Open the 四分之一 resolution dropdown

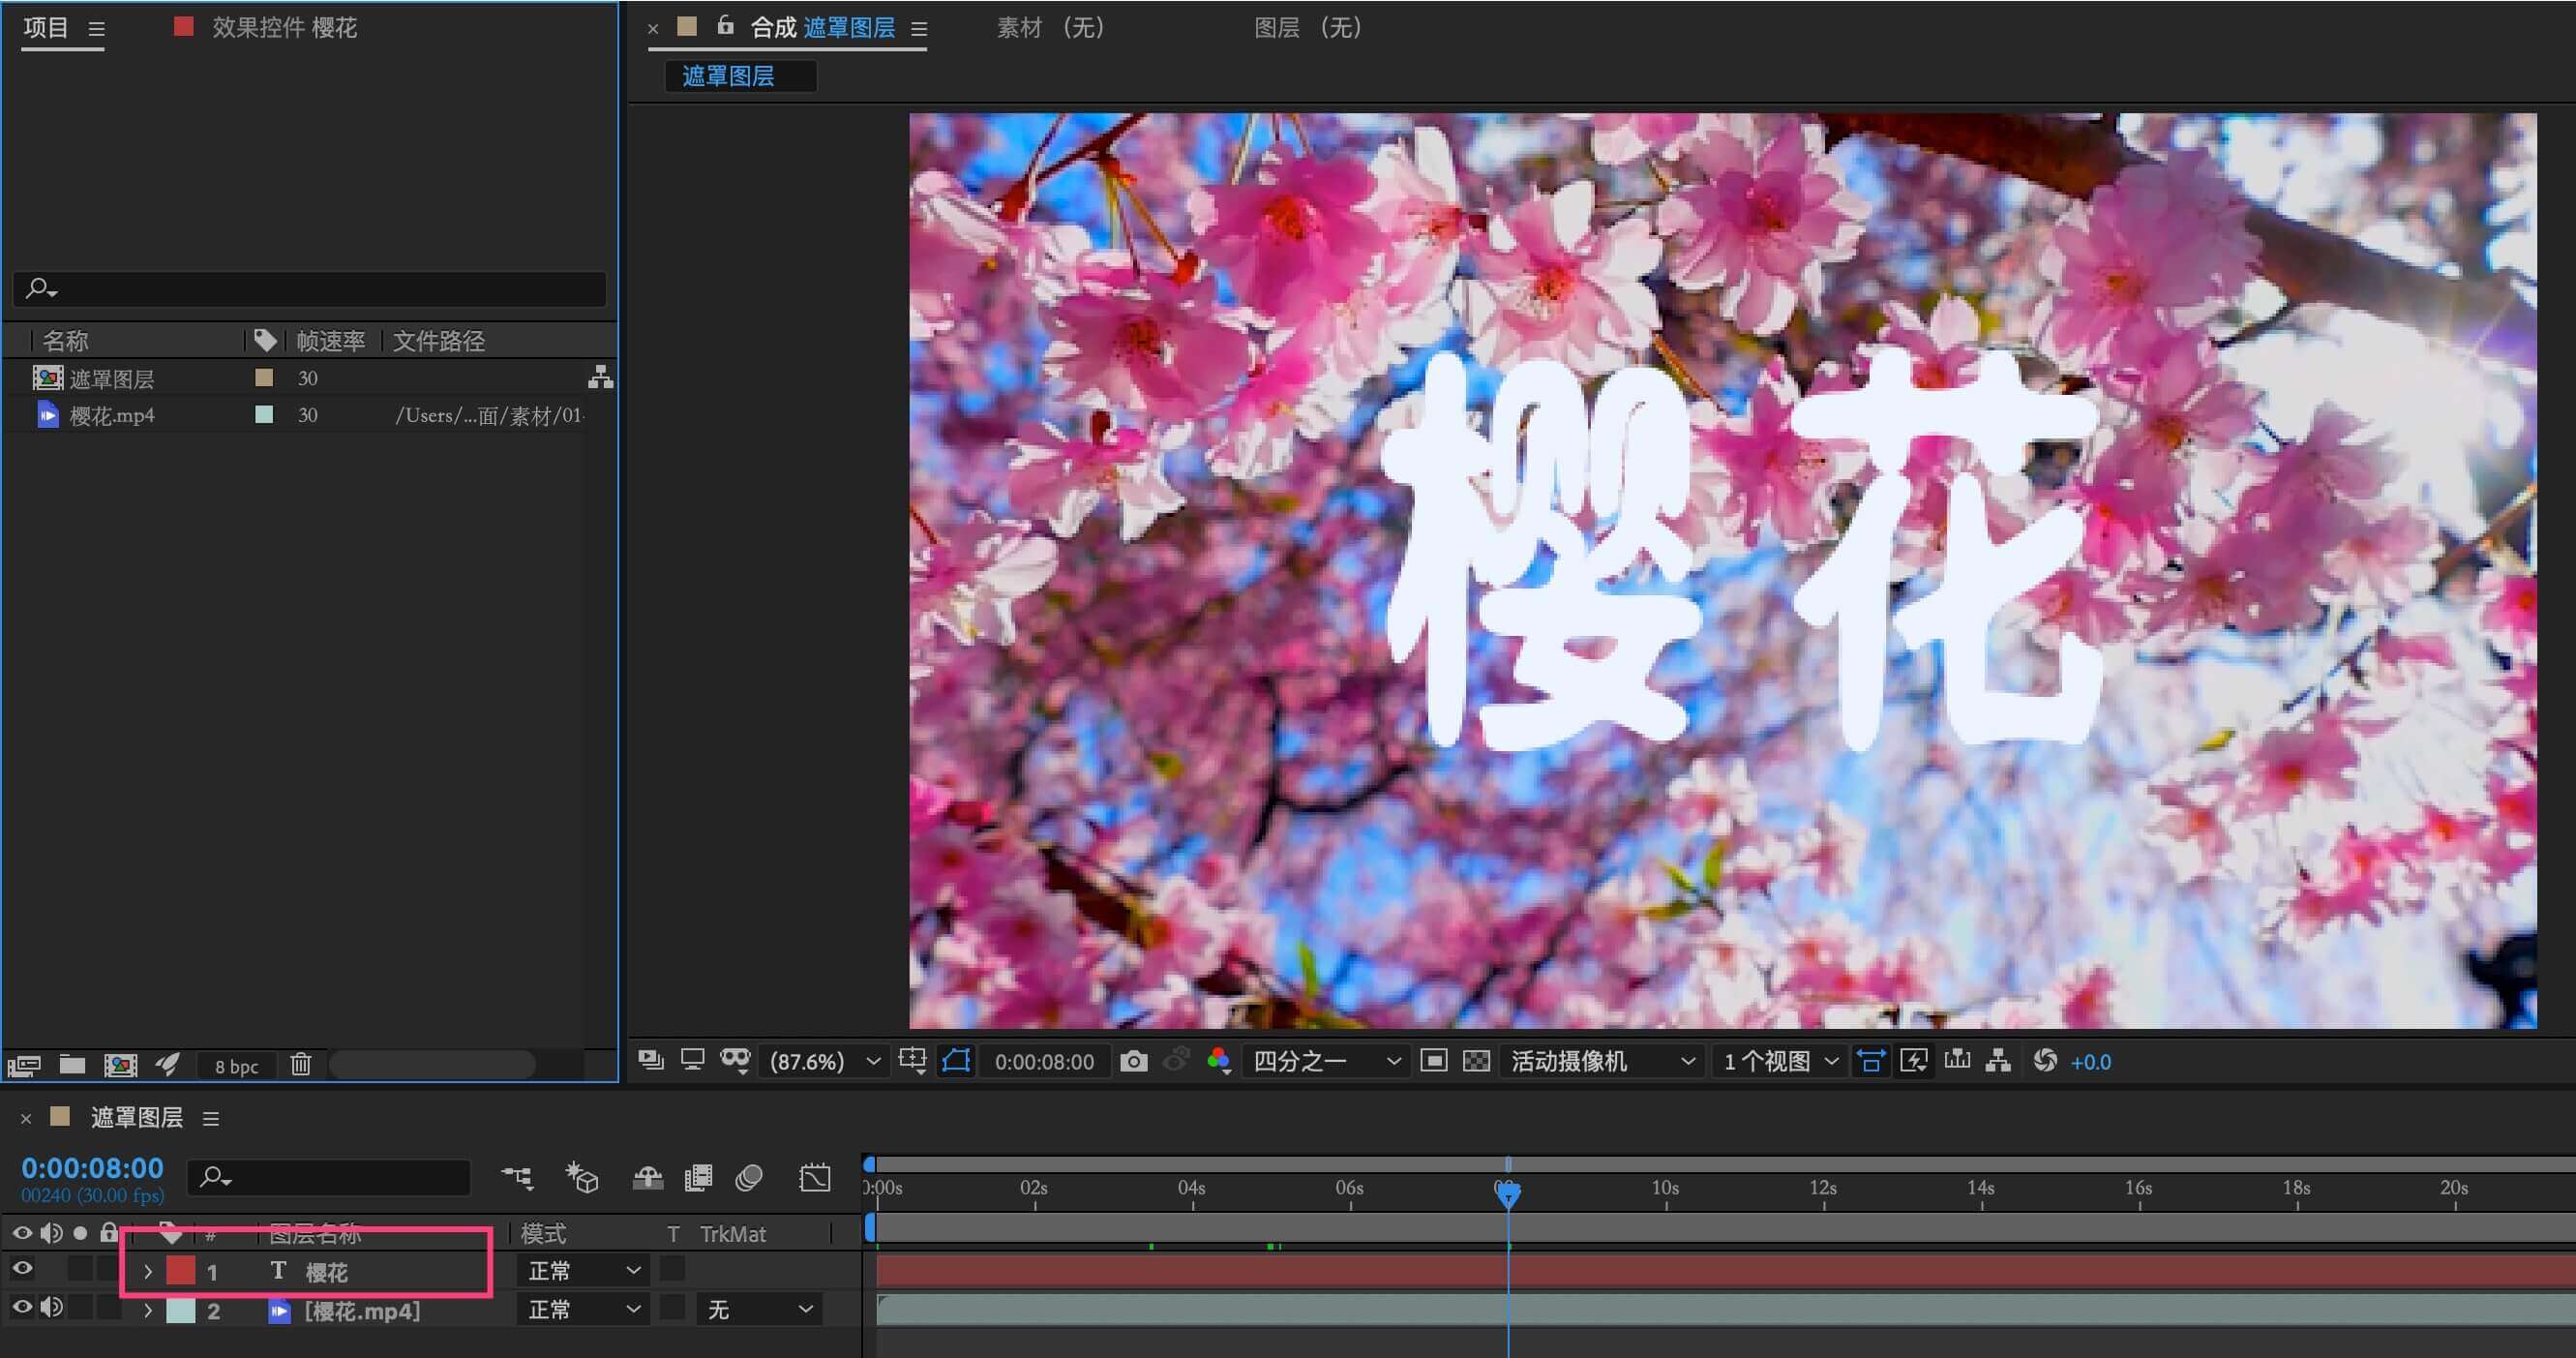(x=1326, y=1061)
